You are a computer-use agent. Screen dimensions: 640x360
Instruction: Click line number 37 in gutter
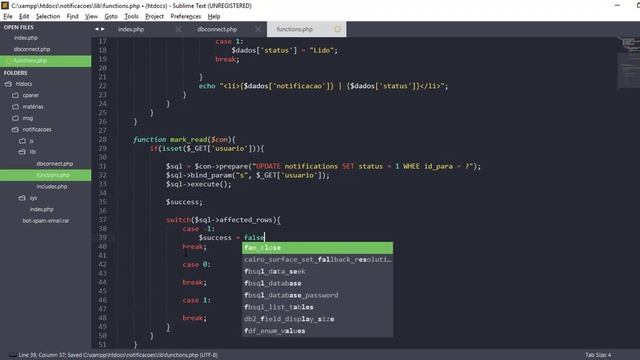click(102, 220)
